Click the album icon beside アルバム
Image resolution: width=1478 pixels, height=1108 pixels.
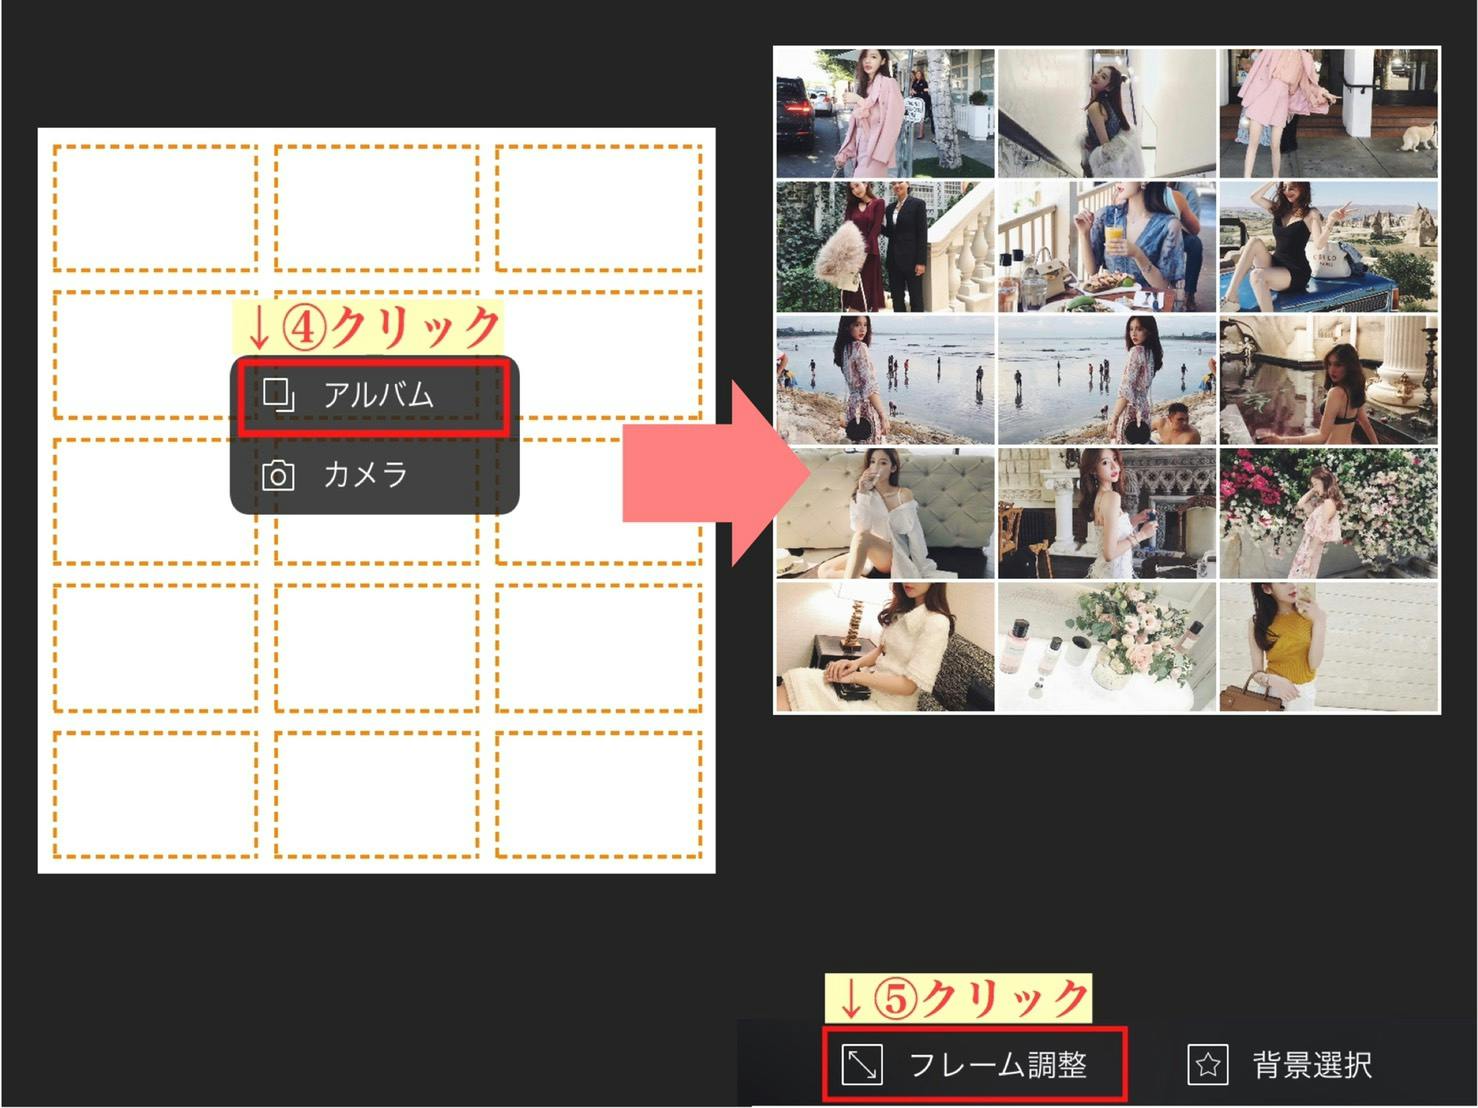(x=278, y=395)
